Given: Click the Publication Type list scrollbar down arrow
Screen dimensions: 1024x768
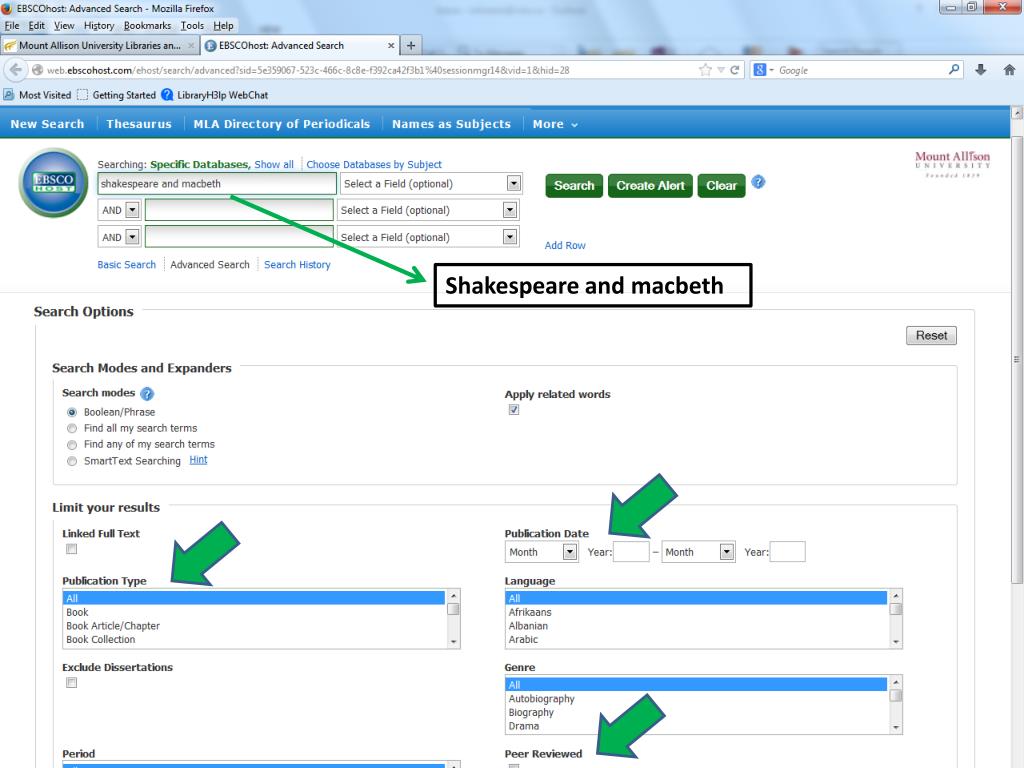Looking at the screenshot, I should 453,642.
